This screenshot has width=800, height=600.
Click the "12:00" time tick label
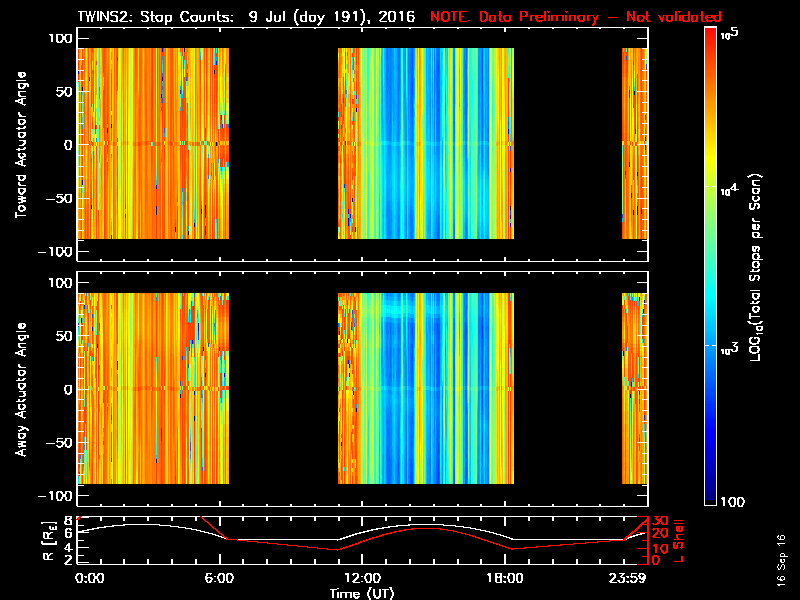(x=362, y=578)
